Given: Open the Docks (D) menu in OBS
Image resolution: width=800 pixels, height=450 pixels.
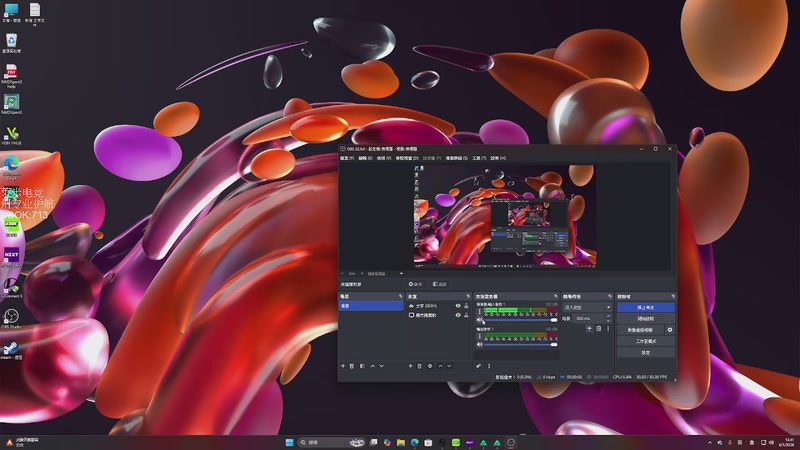Looking at the screenshot, I should pos(407,158).
